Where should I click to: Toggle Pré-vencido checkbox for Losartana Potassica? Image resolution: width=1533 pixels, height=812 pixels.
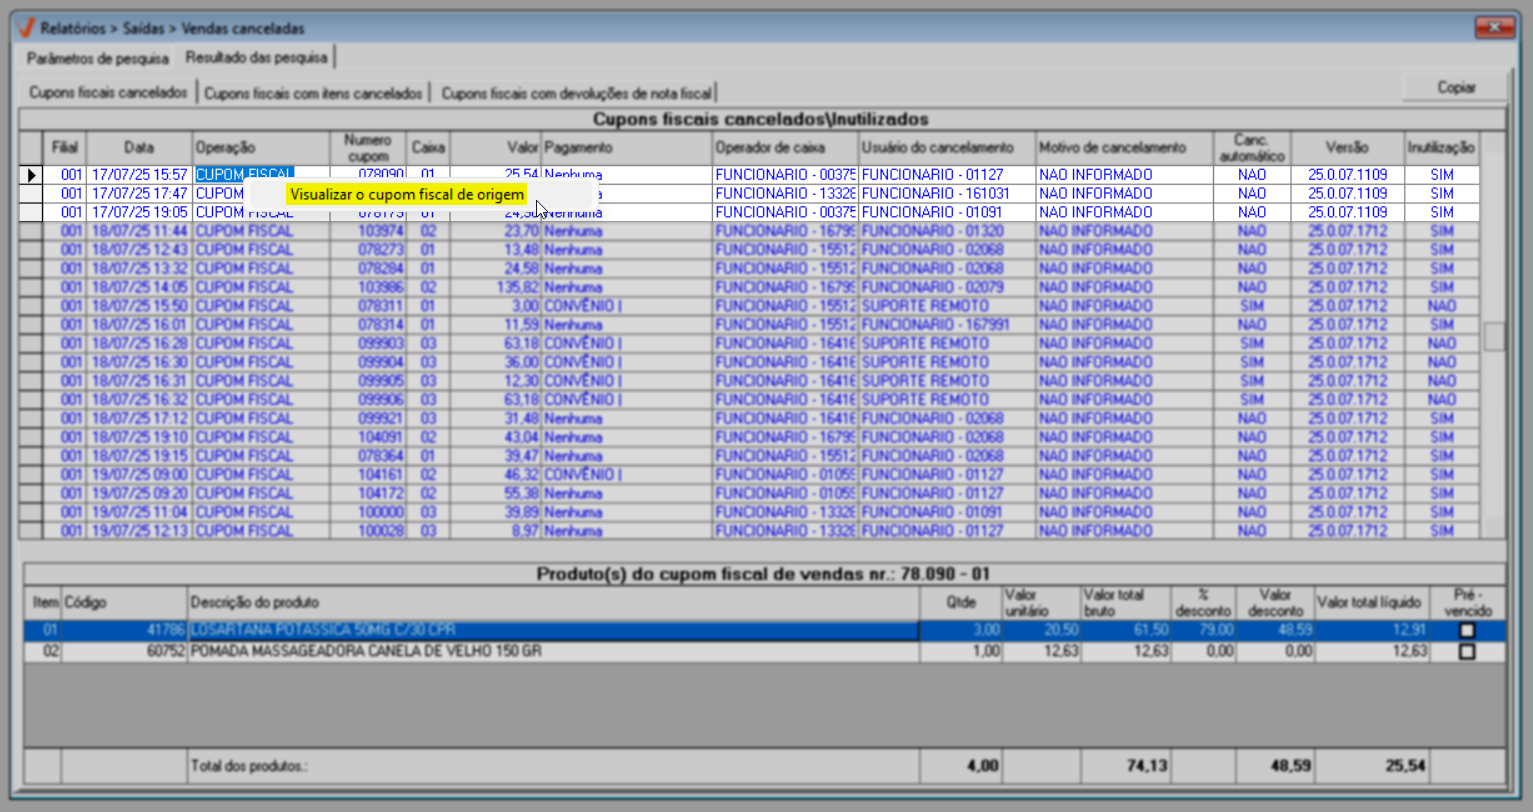pos(1466,631)
